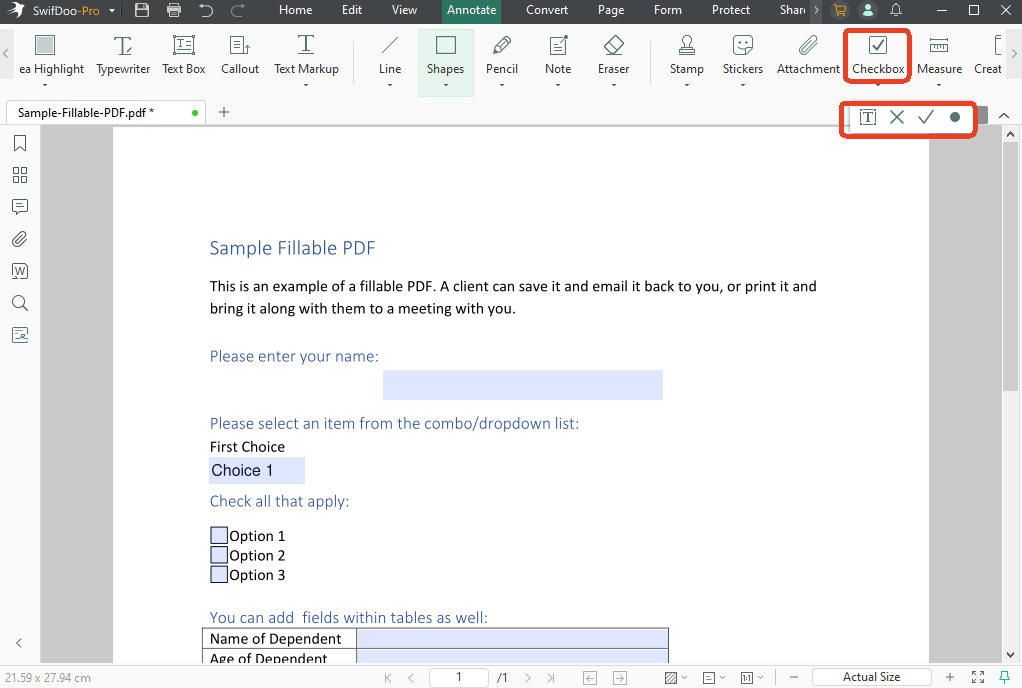
Task: Select the Checkbox annotation tool
Action: 878,57
